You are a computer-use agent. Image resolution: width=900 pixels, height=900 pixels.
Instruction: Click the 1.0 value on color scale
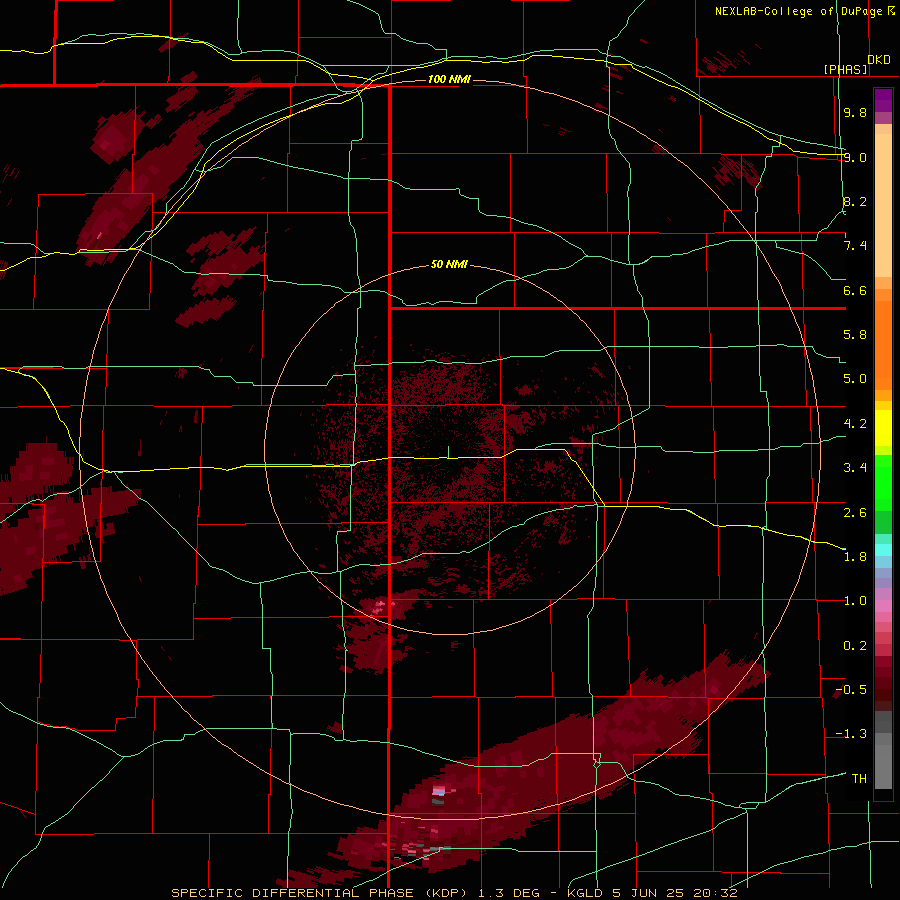(855, 601)
